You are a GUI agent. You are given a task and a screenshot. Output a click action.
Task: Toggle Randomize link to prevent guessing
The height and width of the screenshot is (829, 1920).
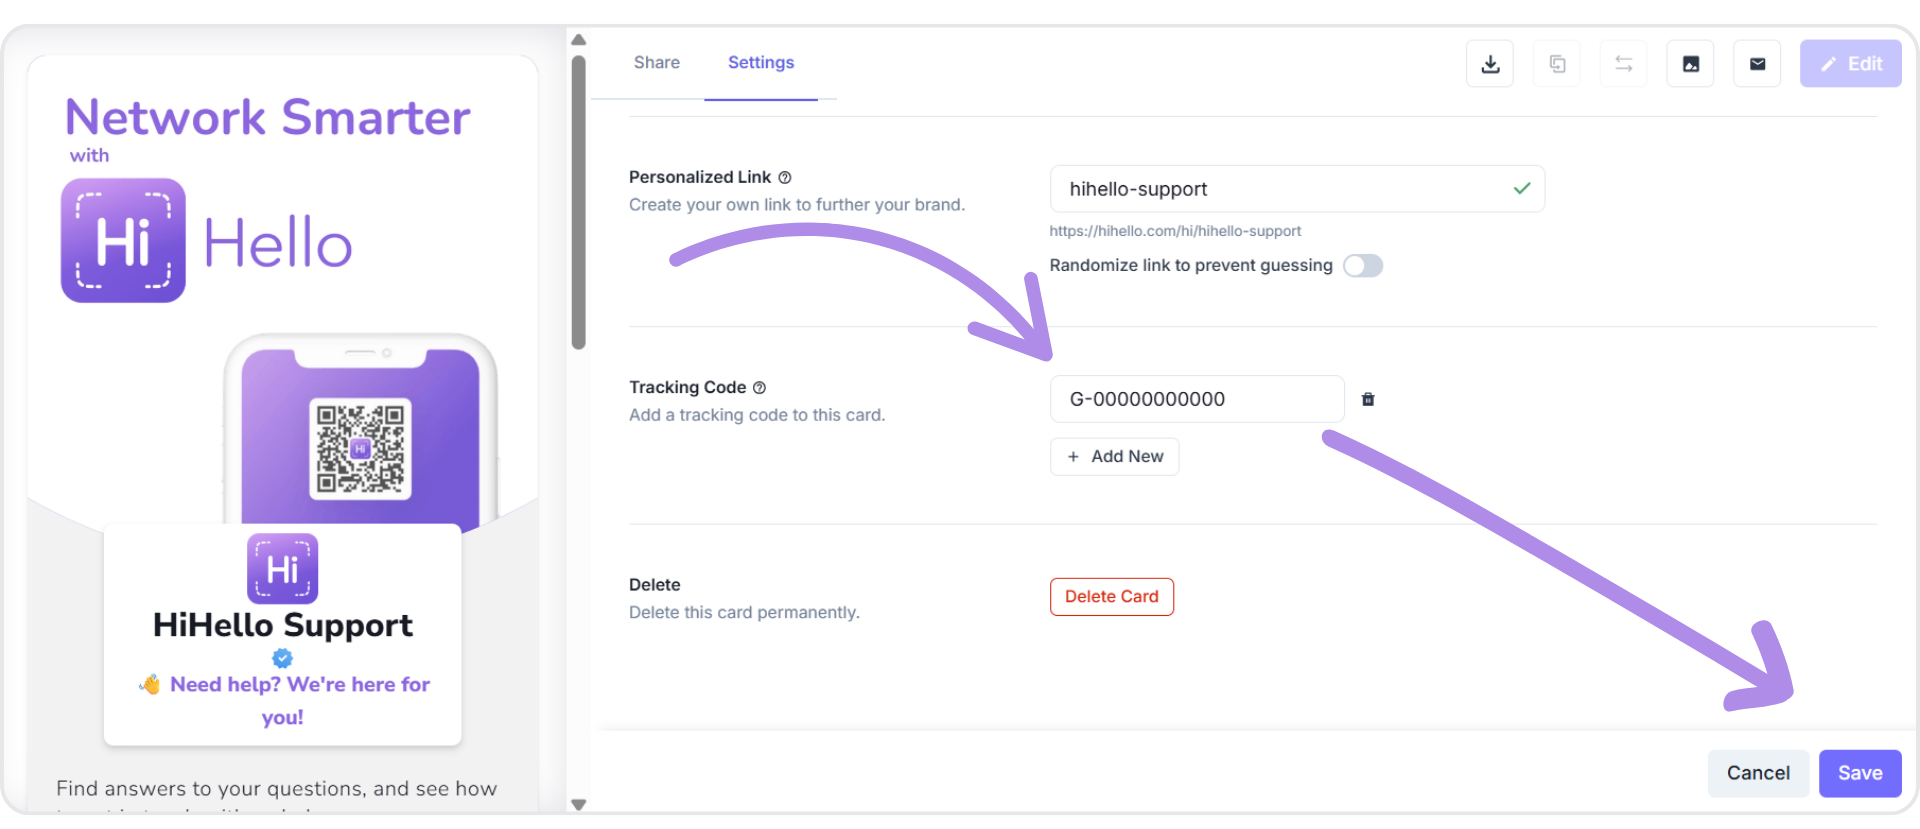pyautogui.click(x=1363, y=265)
